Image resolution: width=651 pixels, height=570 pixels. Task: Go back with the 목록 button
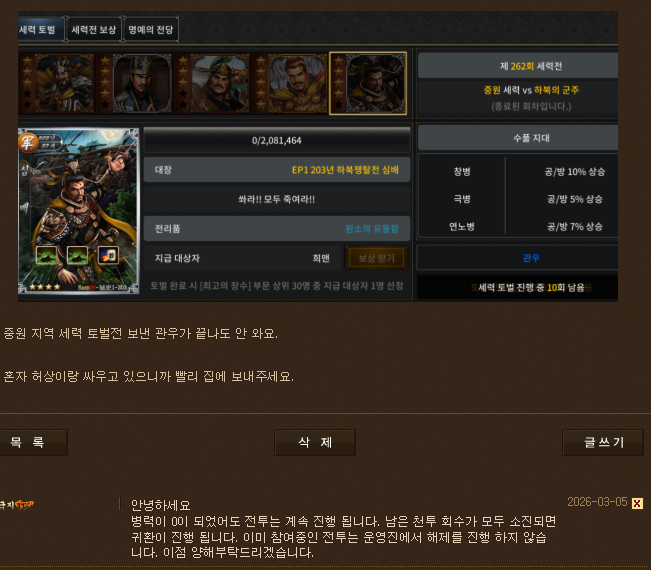click(x=33, y=442)
